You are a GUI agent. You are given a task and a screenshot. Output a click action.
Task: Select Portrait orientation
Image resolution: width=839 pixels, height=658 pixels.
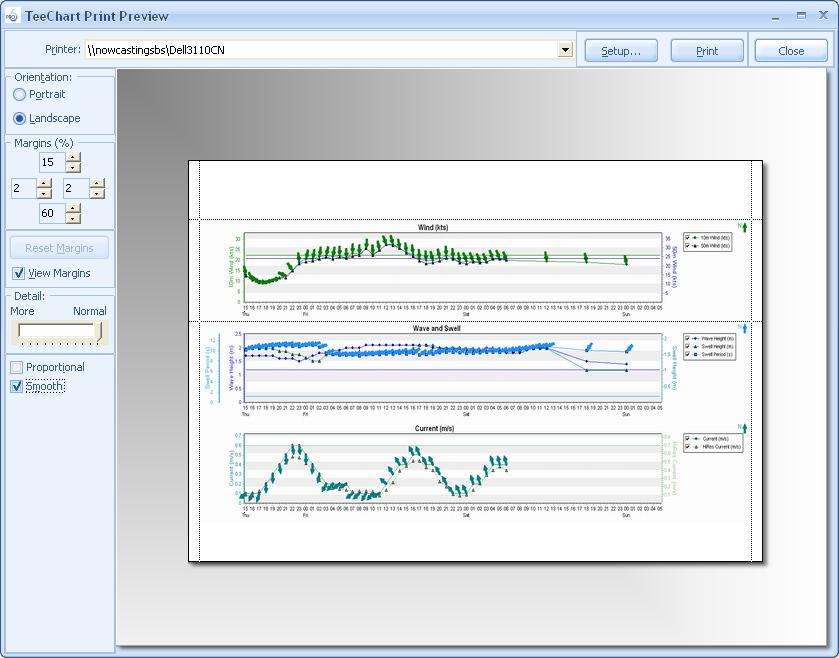[x=19, y=95]
